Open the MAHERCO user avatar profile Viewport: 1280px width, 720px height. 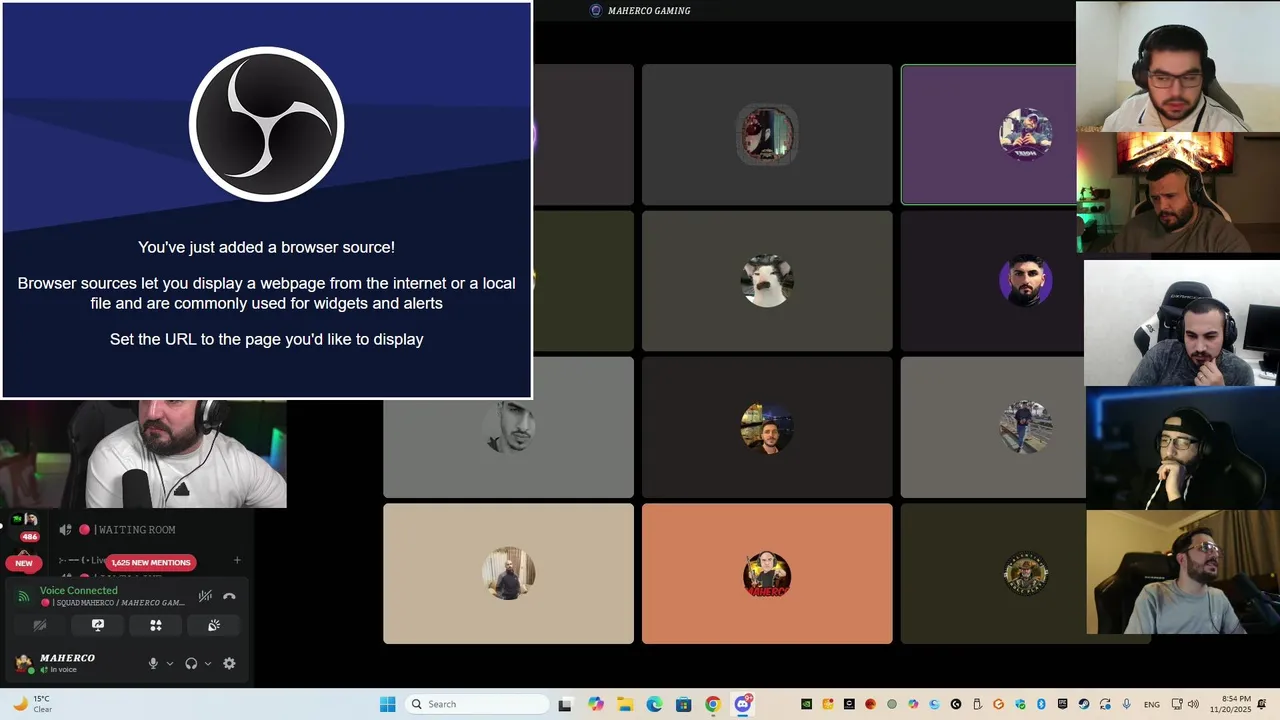tap(24, 663)
